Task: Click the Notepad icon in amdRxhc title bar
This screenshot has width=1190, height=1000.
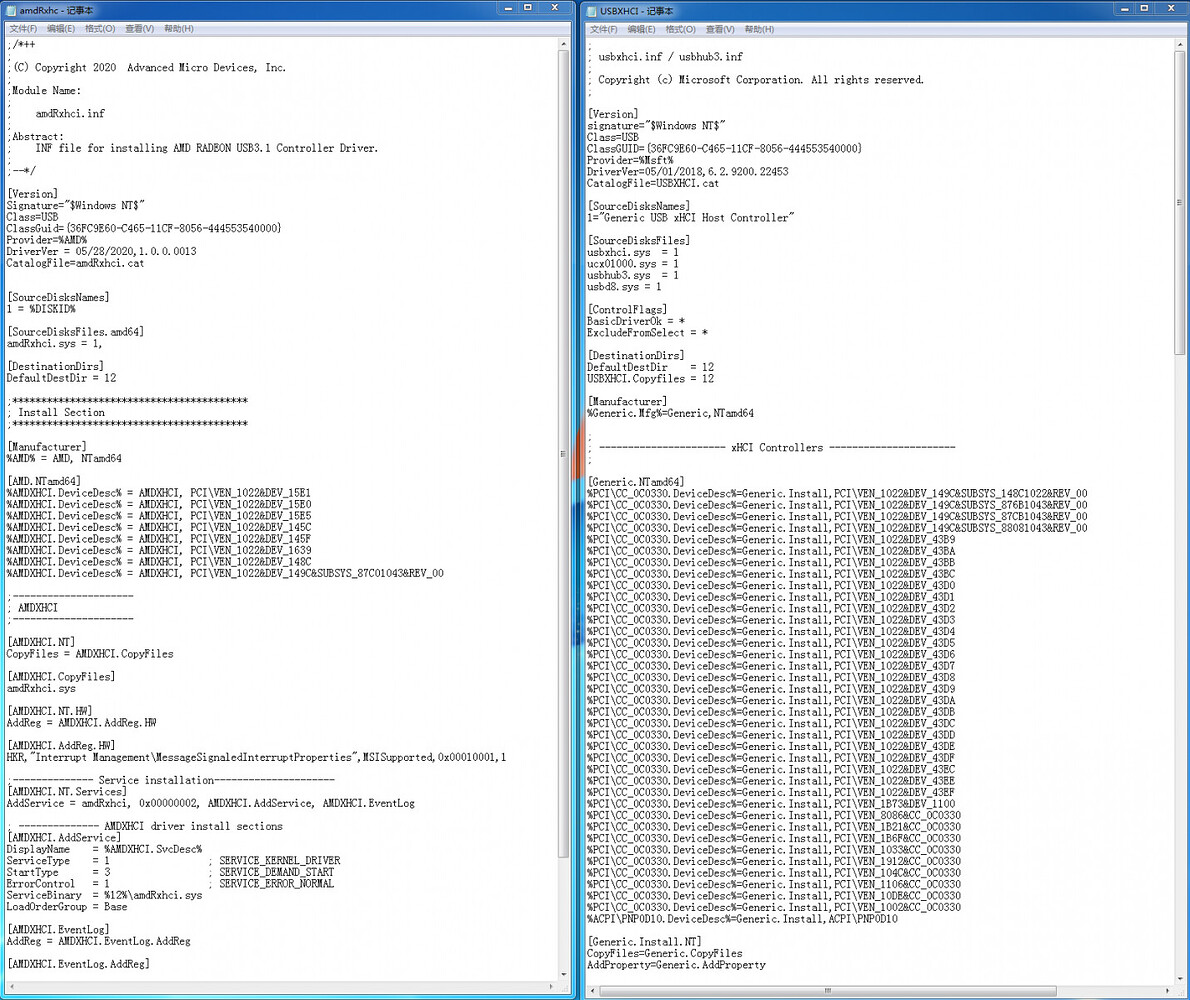Action: (10, 10)
